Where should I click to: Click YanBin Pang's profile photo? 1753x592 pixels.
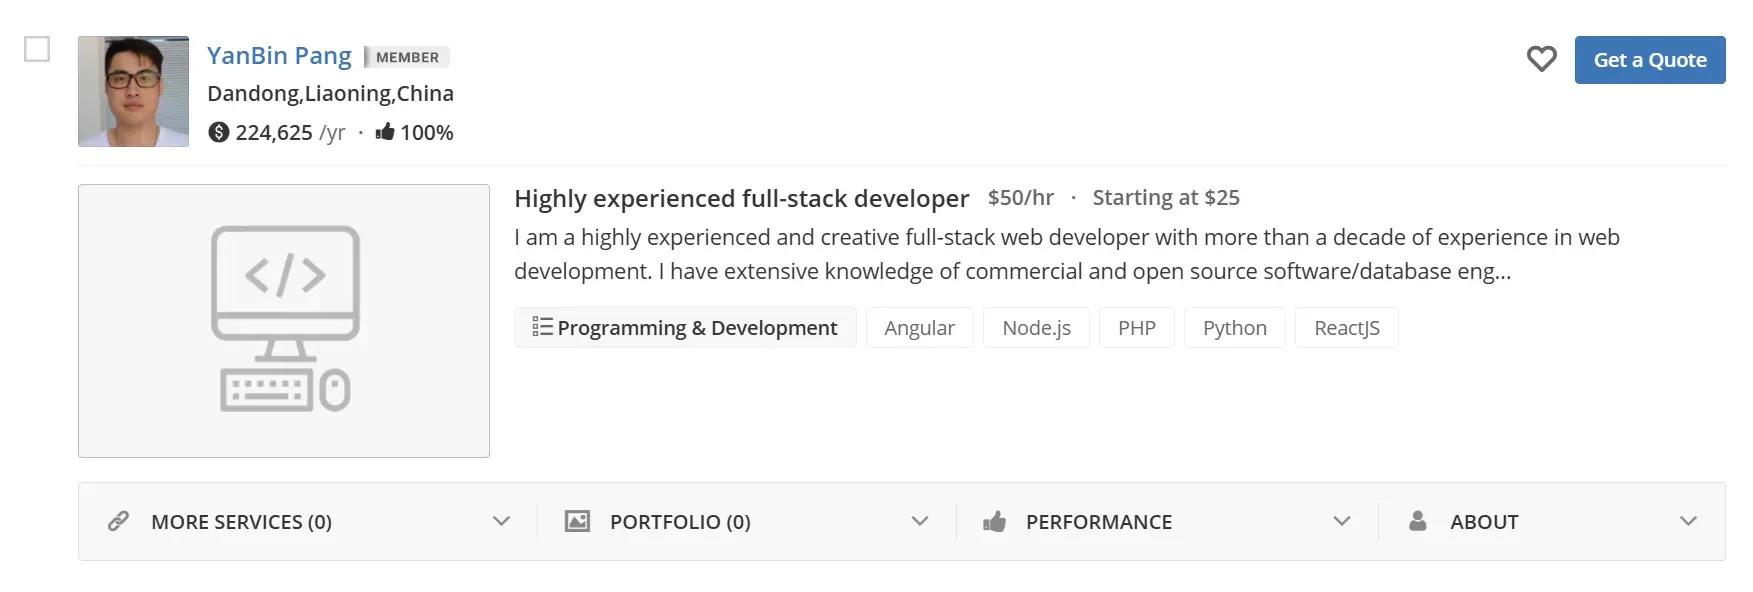click(133, 91)
